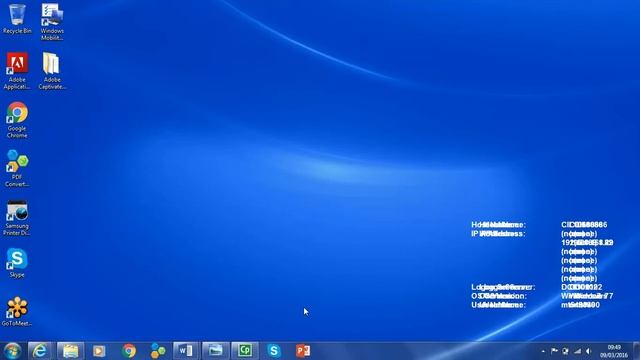The height and width of the screenshot is (360, 640).
Task: Click Show desktop strip beside clock
Action: pyautogui.click(x=636, y=351)
